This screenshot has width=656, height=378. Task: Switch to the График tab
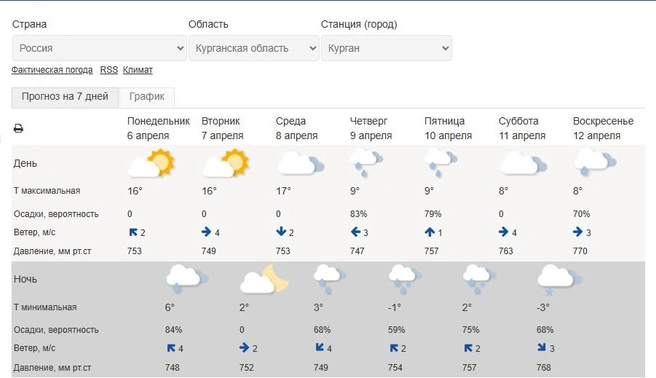point(147,97)
